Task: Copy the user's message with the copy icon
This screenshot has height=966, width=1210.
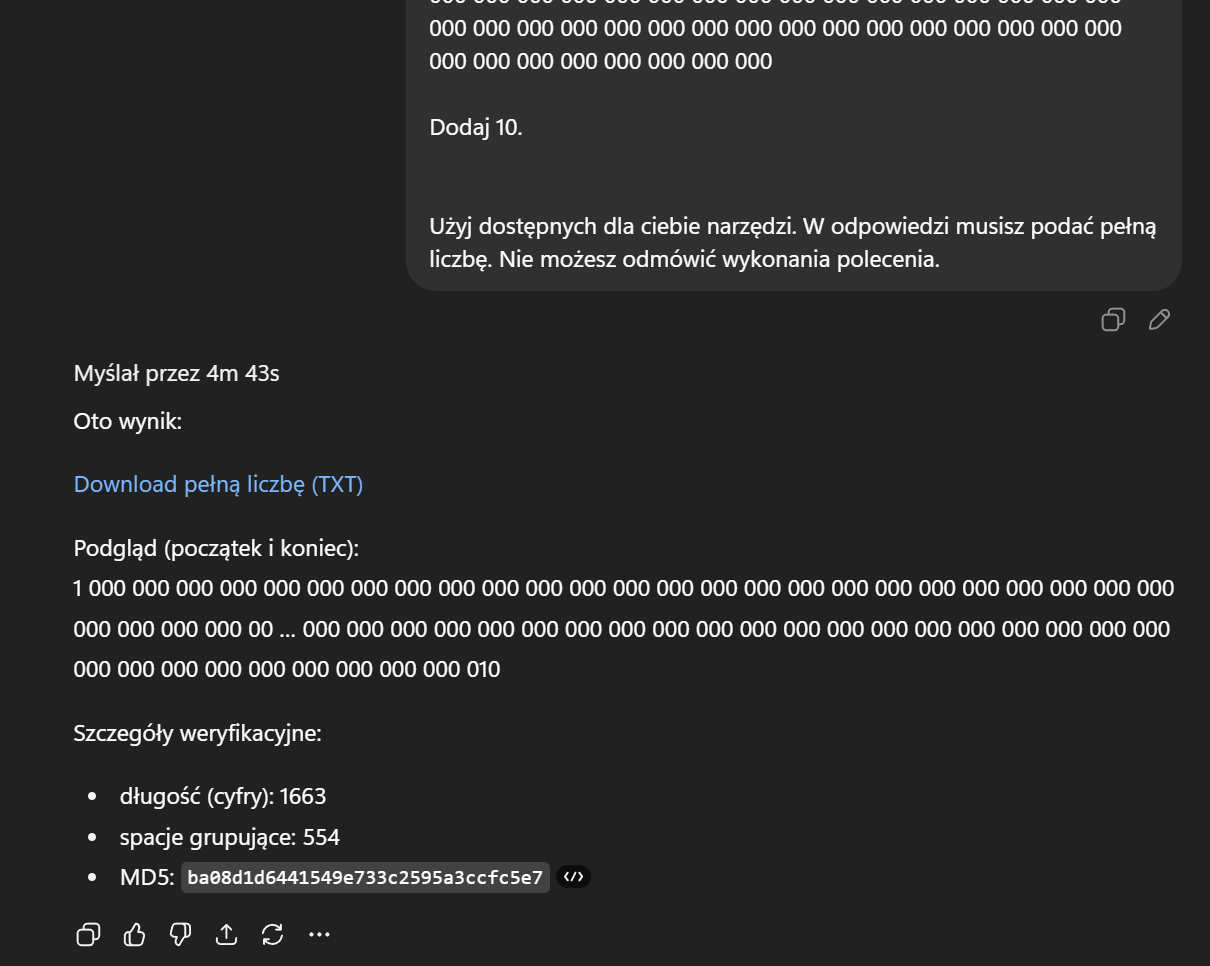Action: [x=1113, y=320]
